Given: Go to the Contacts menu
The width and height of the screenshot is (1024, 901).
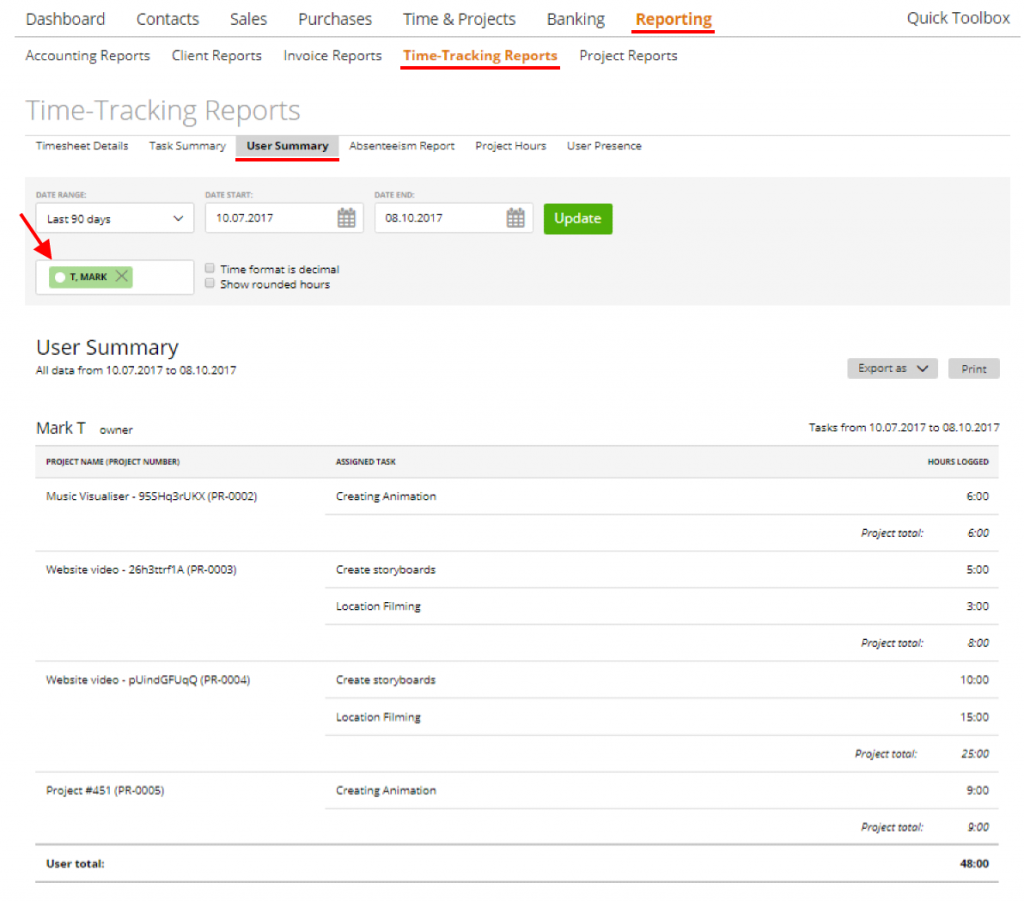Looking at the screenshot, I should click(x=167, y=19).
